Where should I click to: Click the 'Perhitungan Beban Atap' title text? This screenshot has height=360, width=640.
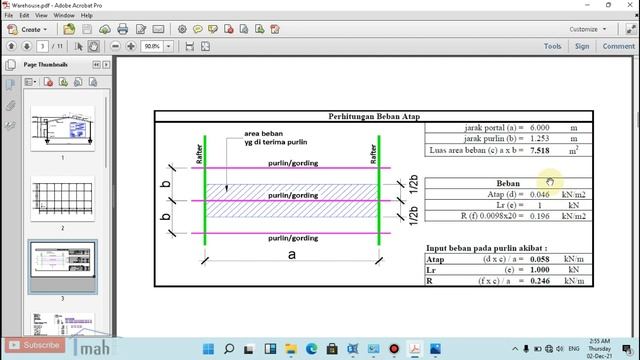click(x=374, y=116)
